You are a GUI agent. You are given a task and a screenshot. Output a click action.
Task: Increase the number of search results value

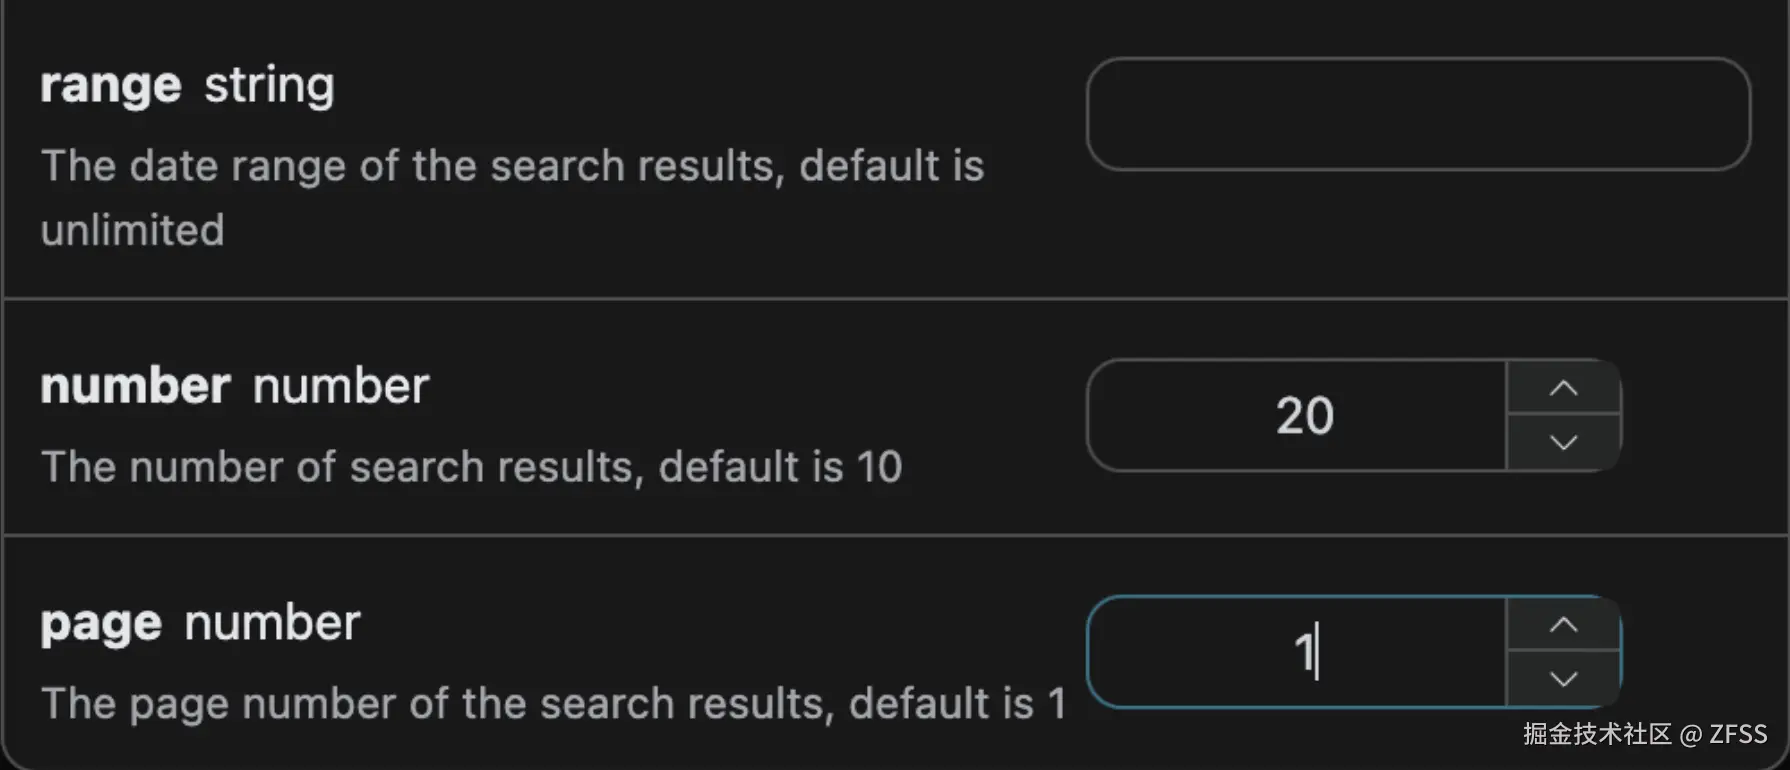tap(1563, 388)
